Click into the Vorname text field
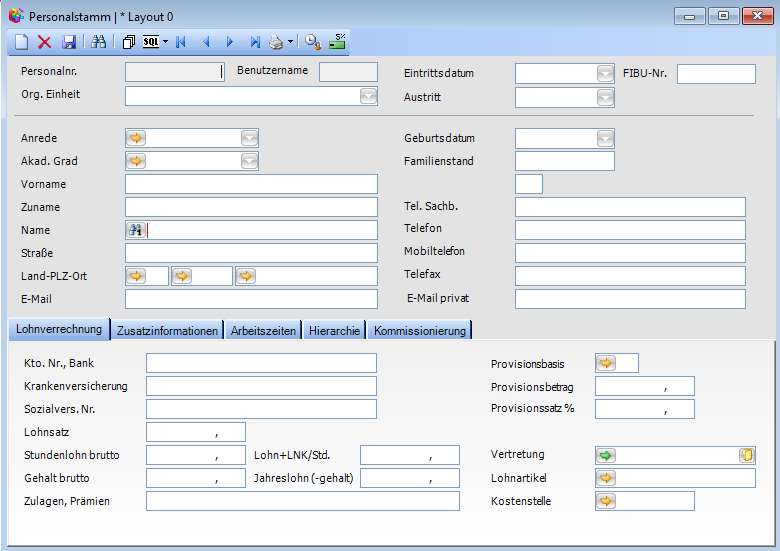The image size is (780, 551). pos(251,184)
